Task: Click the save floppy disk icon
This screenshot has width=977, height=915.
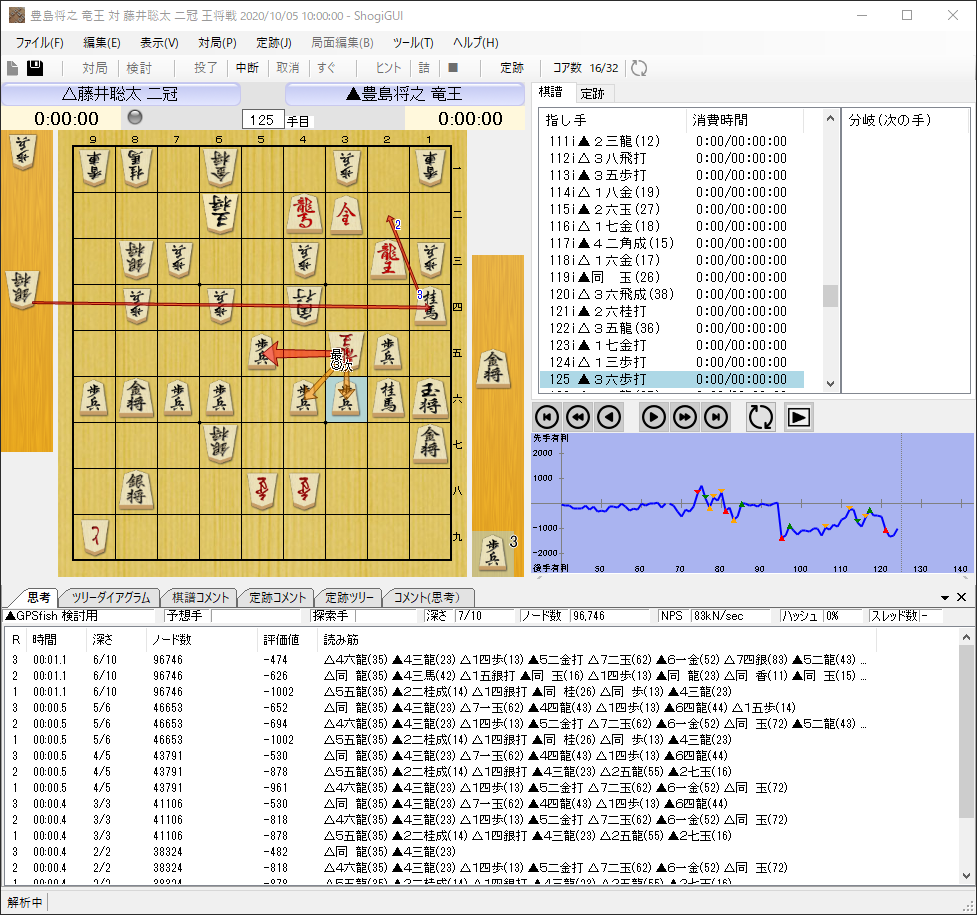Action: 35,68
